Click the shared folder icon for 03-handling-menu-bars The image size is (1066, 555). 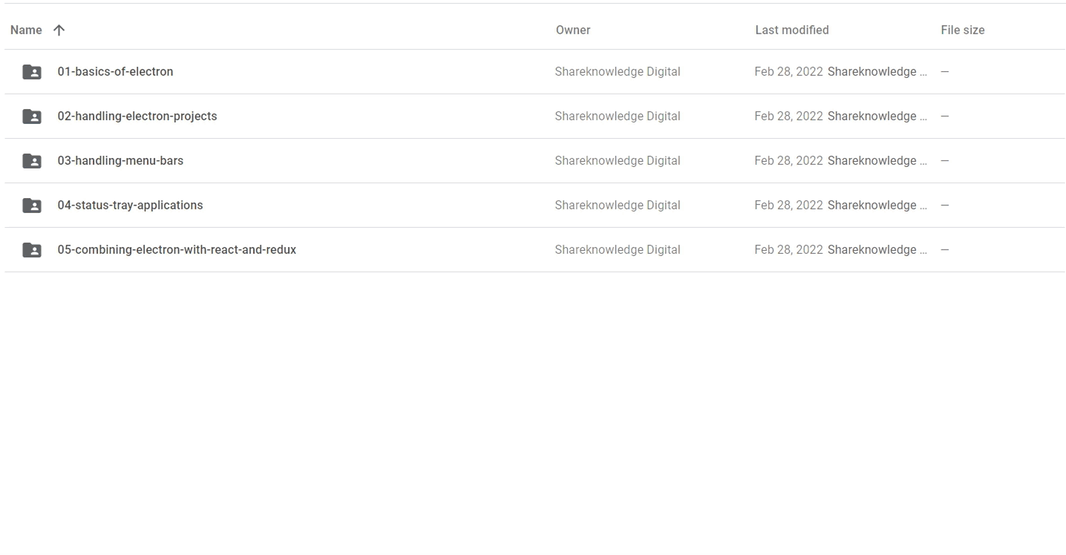32,161
